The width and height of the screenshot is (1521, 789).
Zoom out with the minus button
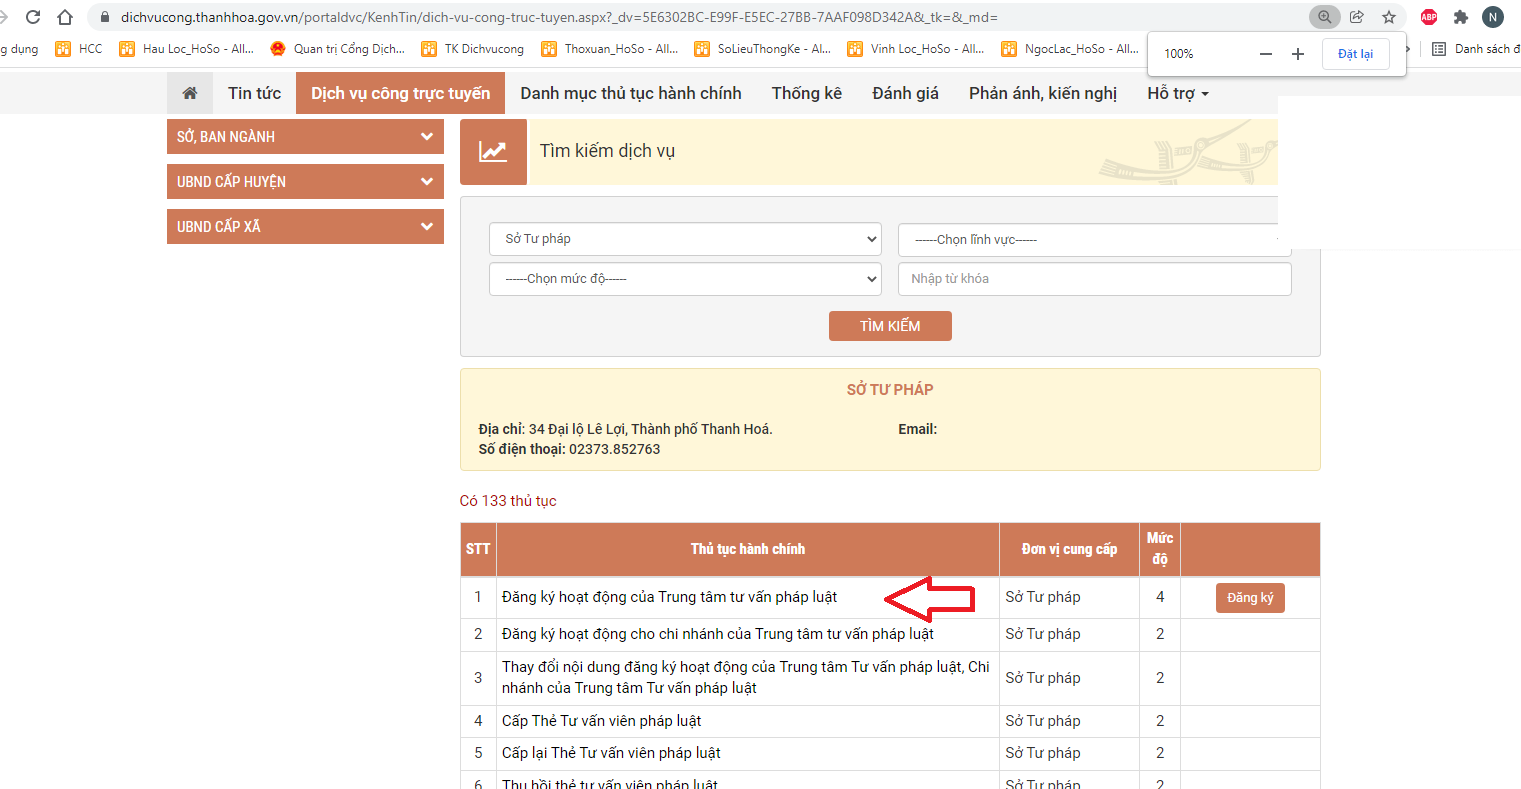pos(1265,54)
